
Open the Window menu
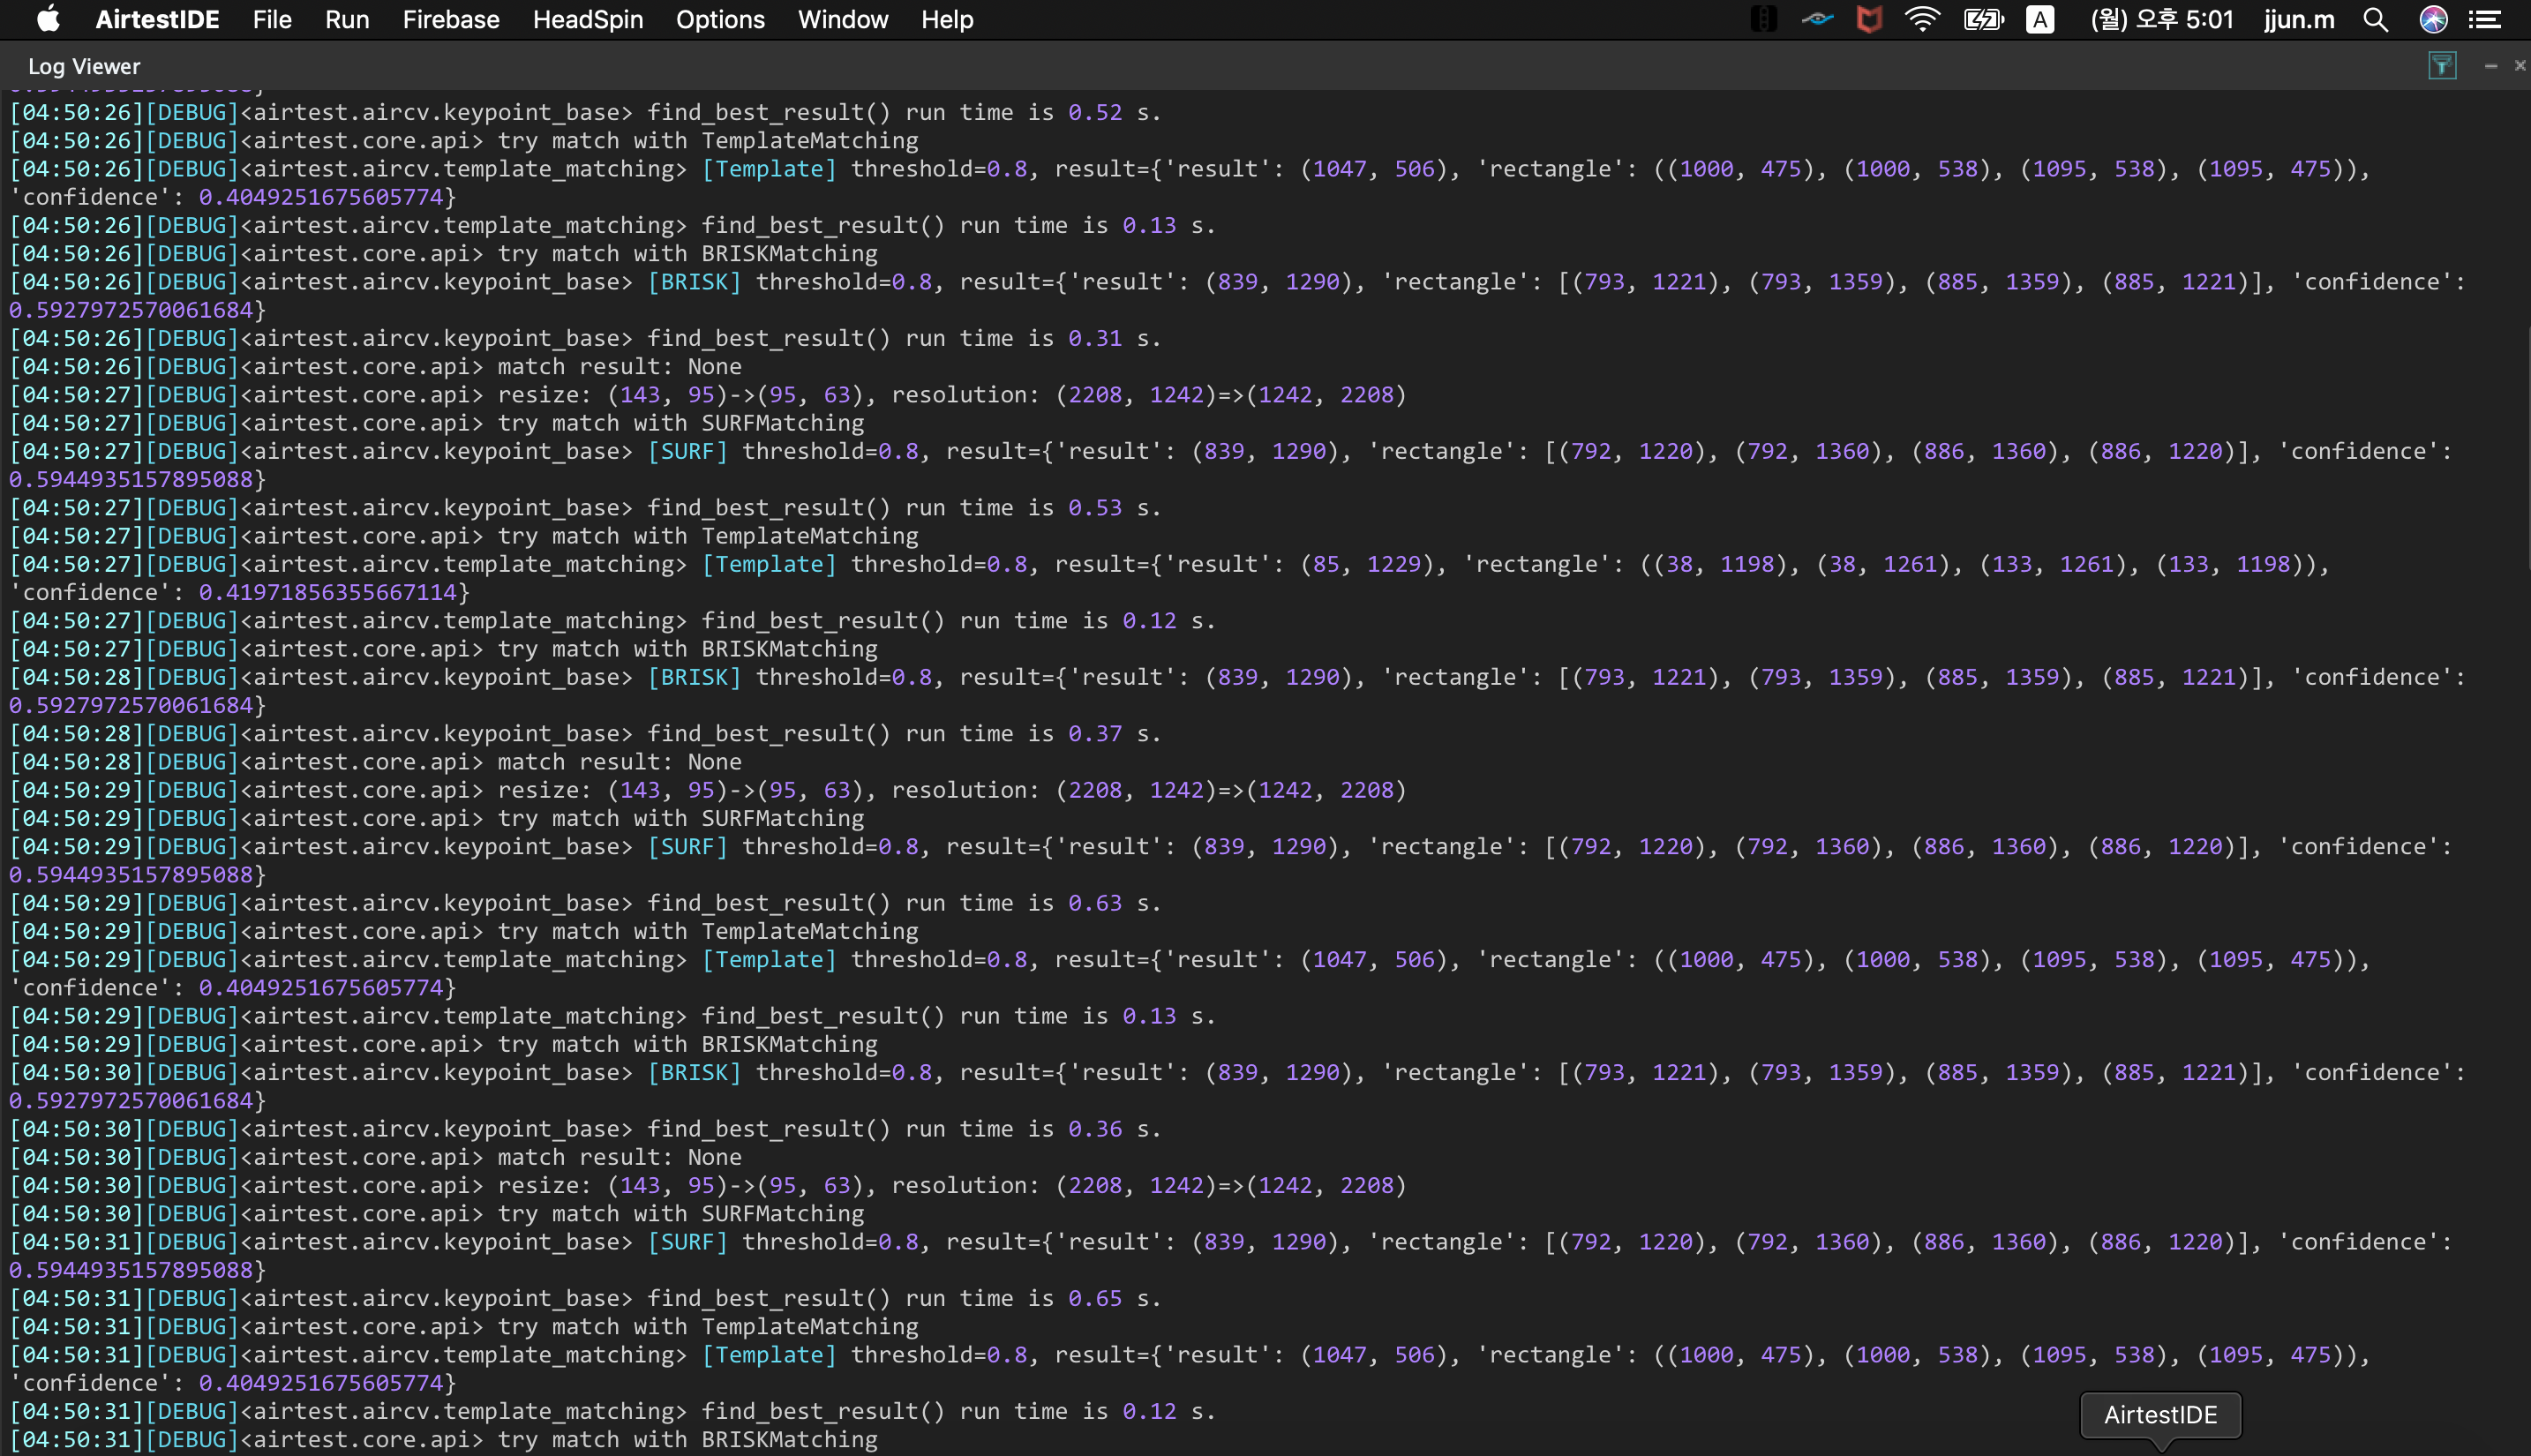[x=843, y=19]
